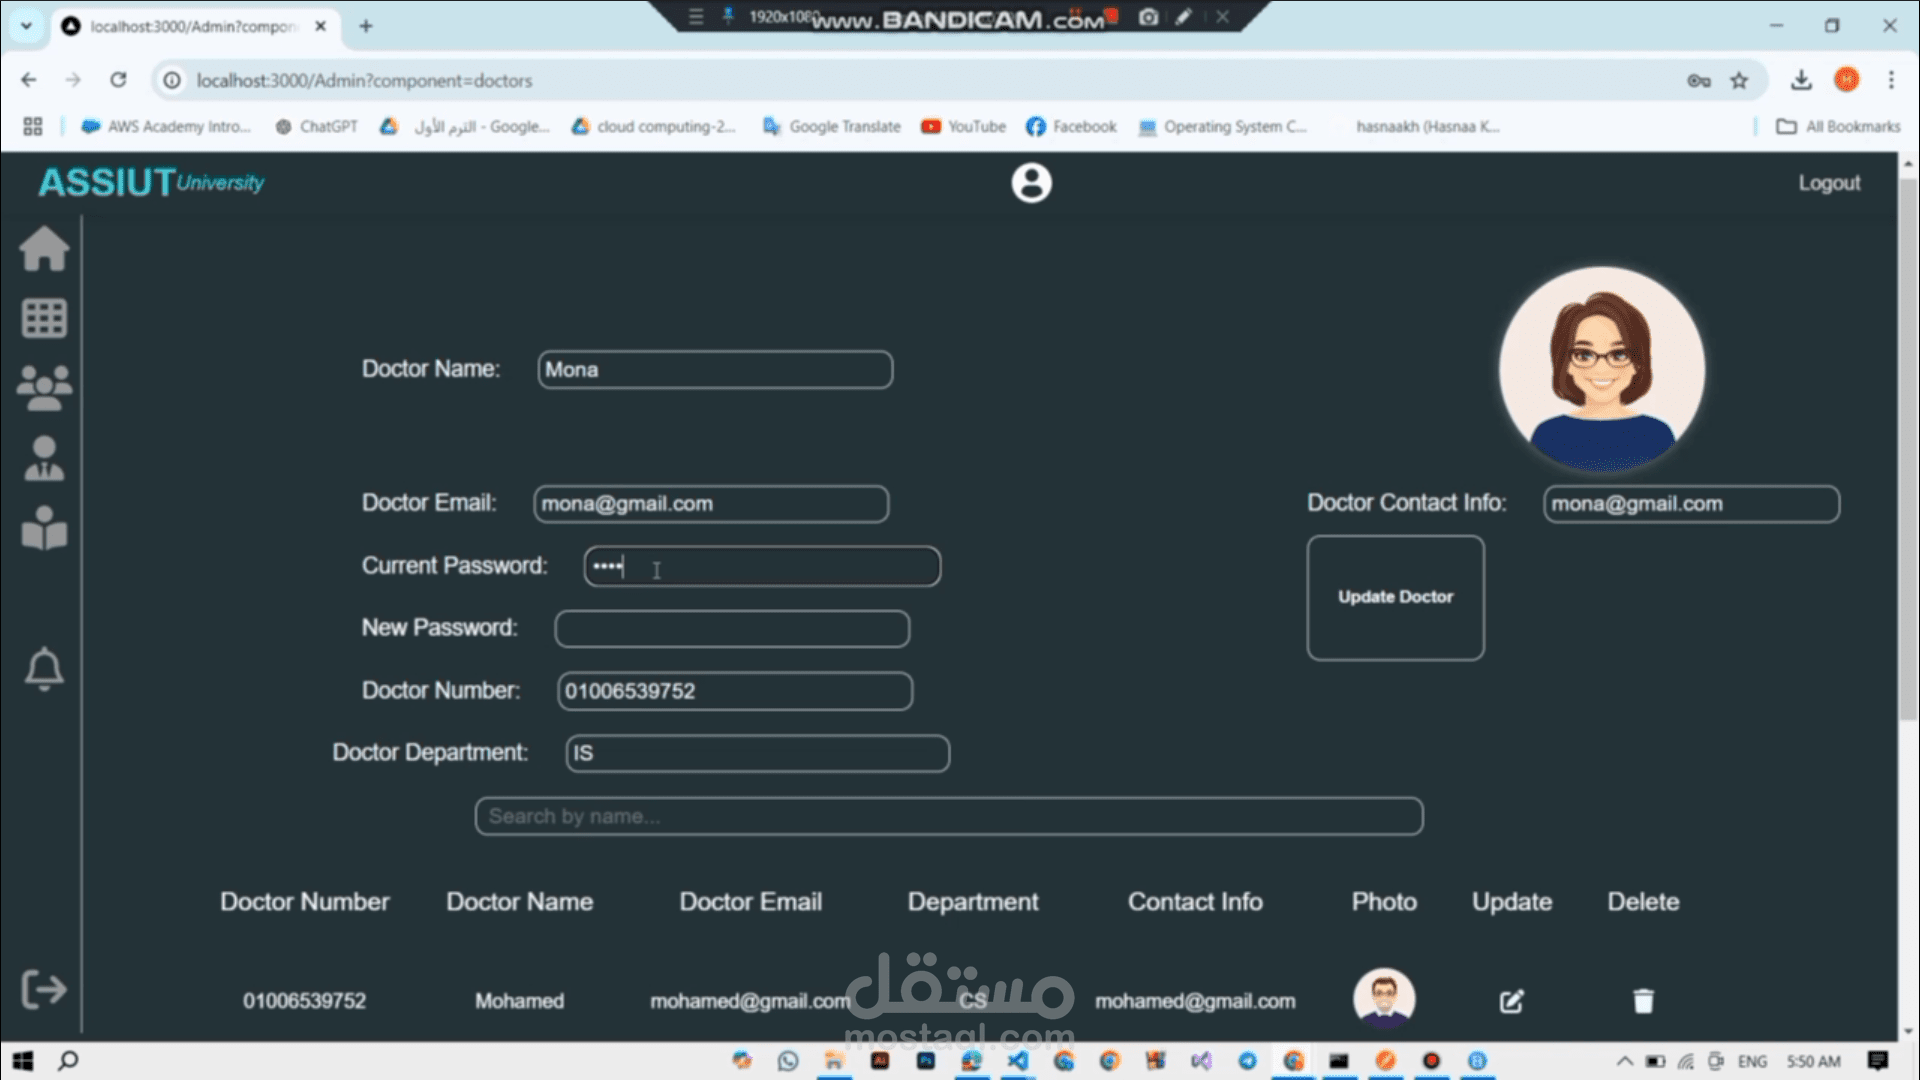Select the users group sidebar icon
This screenshot has width=1920, height=1080.
tap(44, 387)
